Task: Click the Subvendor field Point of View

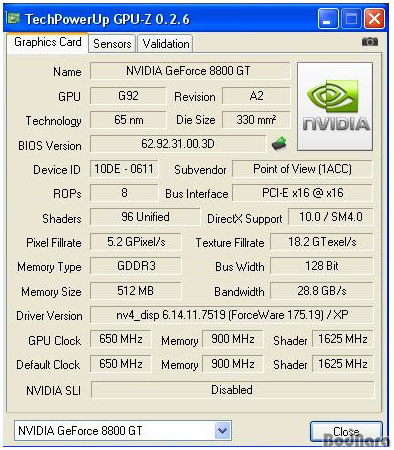Action: click(x=302, y=169)
